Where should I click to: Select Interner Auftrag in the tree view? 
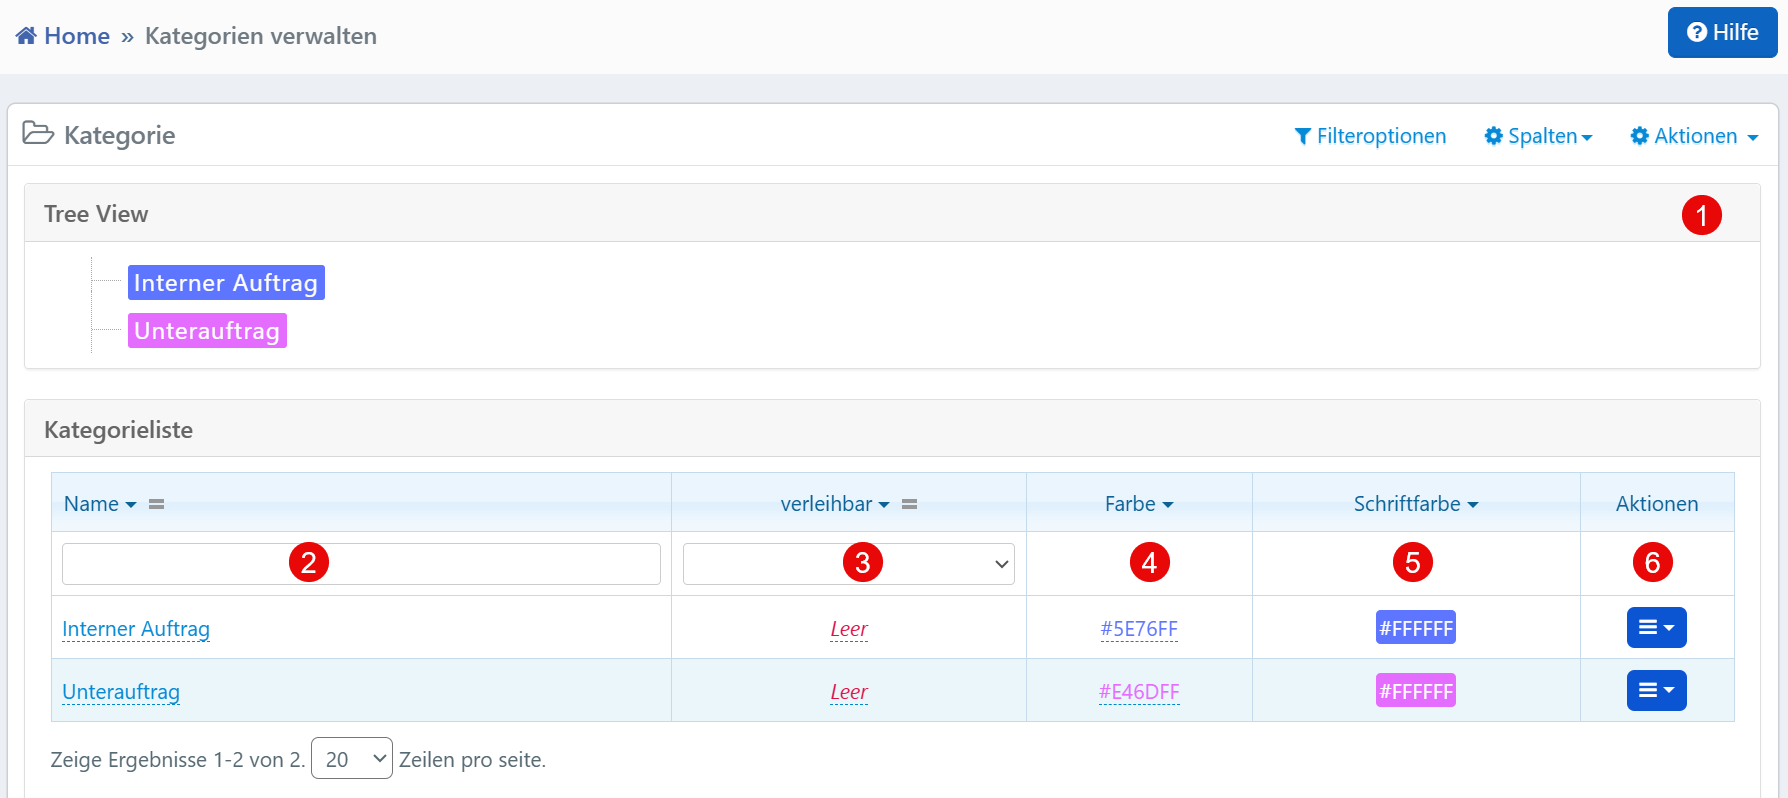pyautogui.click(x=226, y=283)
